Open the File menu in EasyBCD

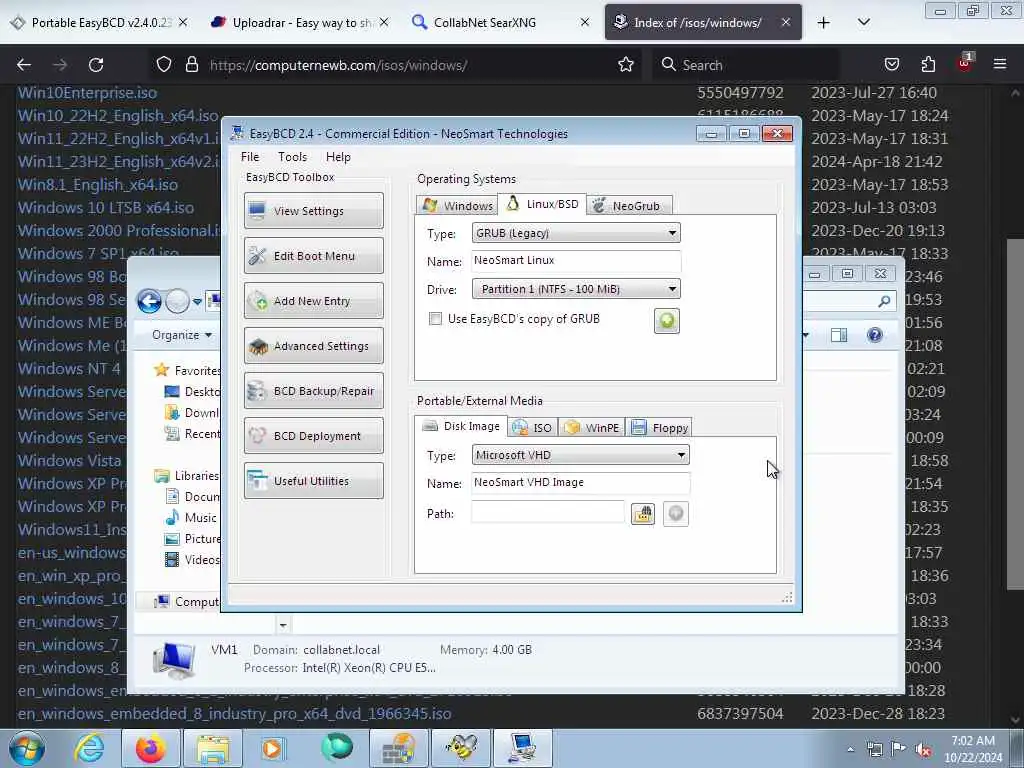pyautogui.click(x=249, y=157)
